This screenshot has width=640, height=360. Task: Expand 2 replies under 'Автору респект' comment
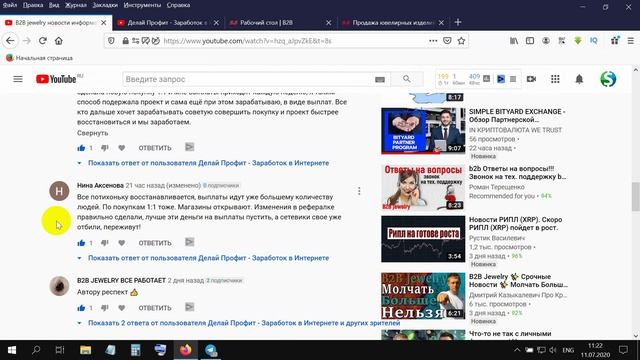click(244, 323)
